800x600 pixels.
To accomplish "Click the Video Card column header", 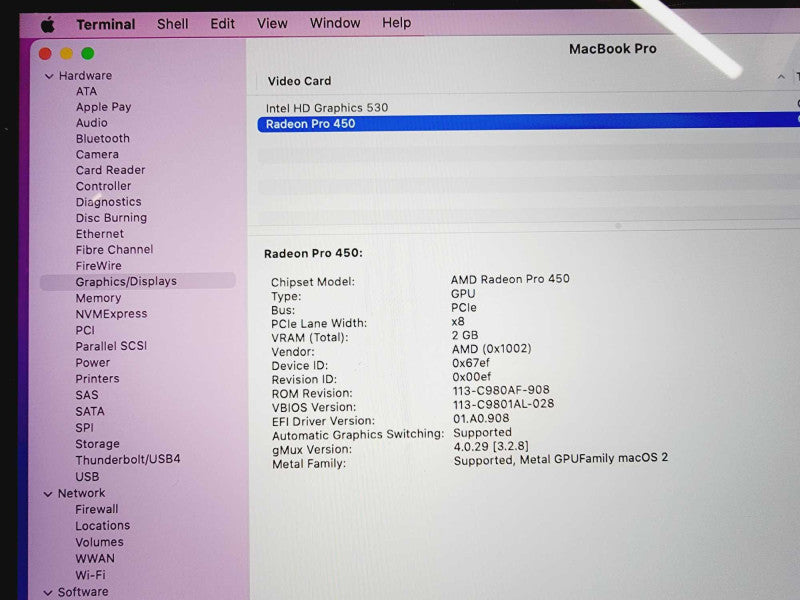I will tap(299, 81).
